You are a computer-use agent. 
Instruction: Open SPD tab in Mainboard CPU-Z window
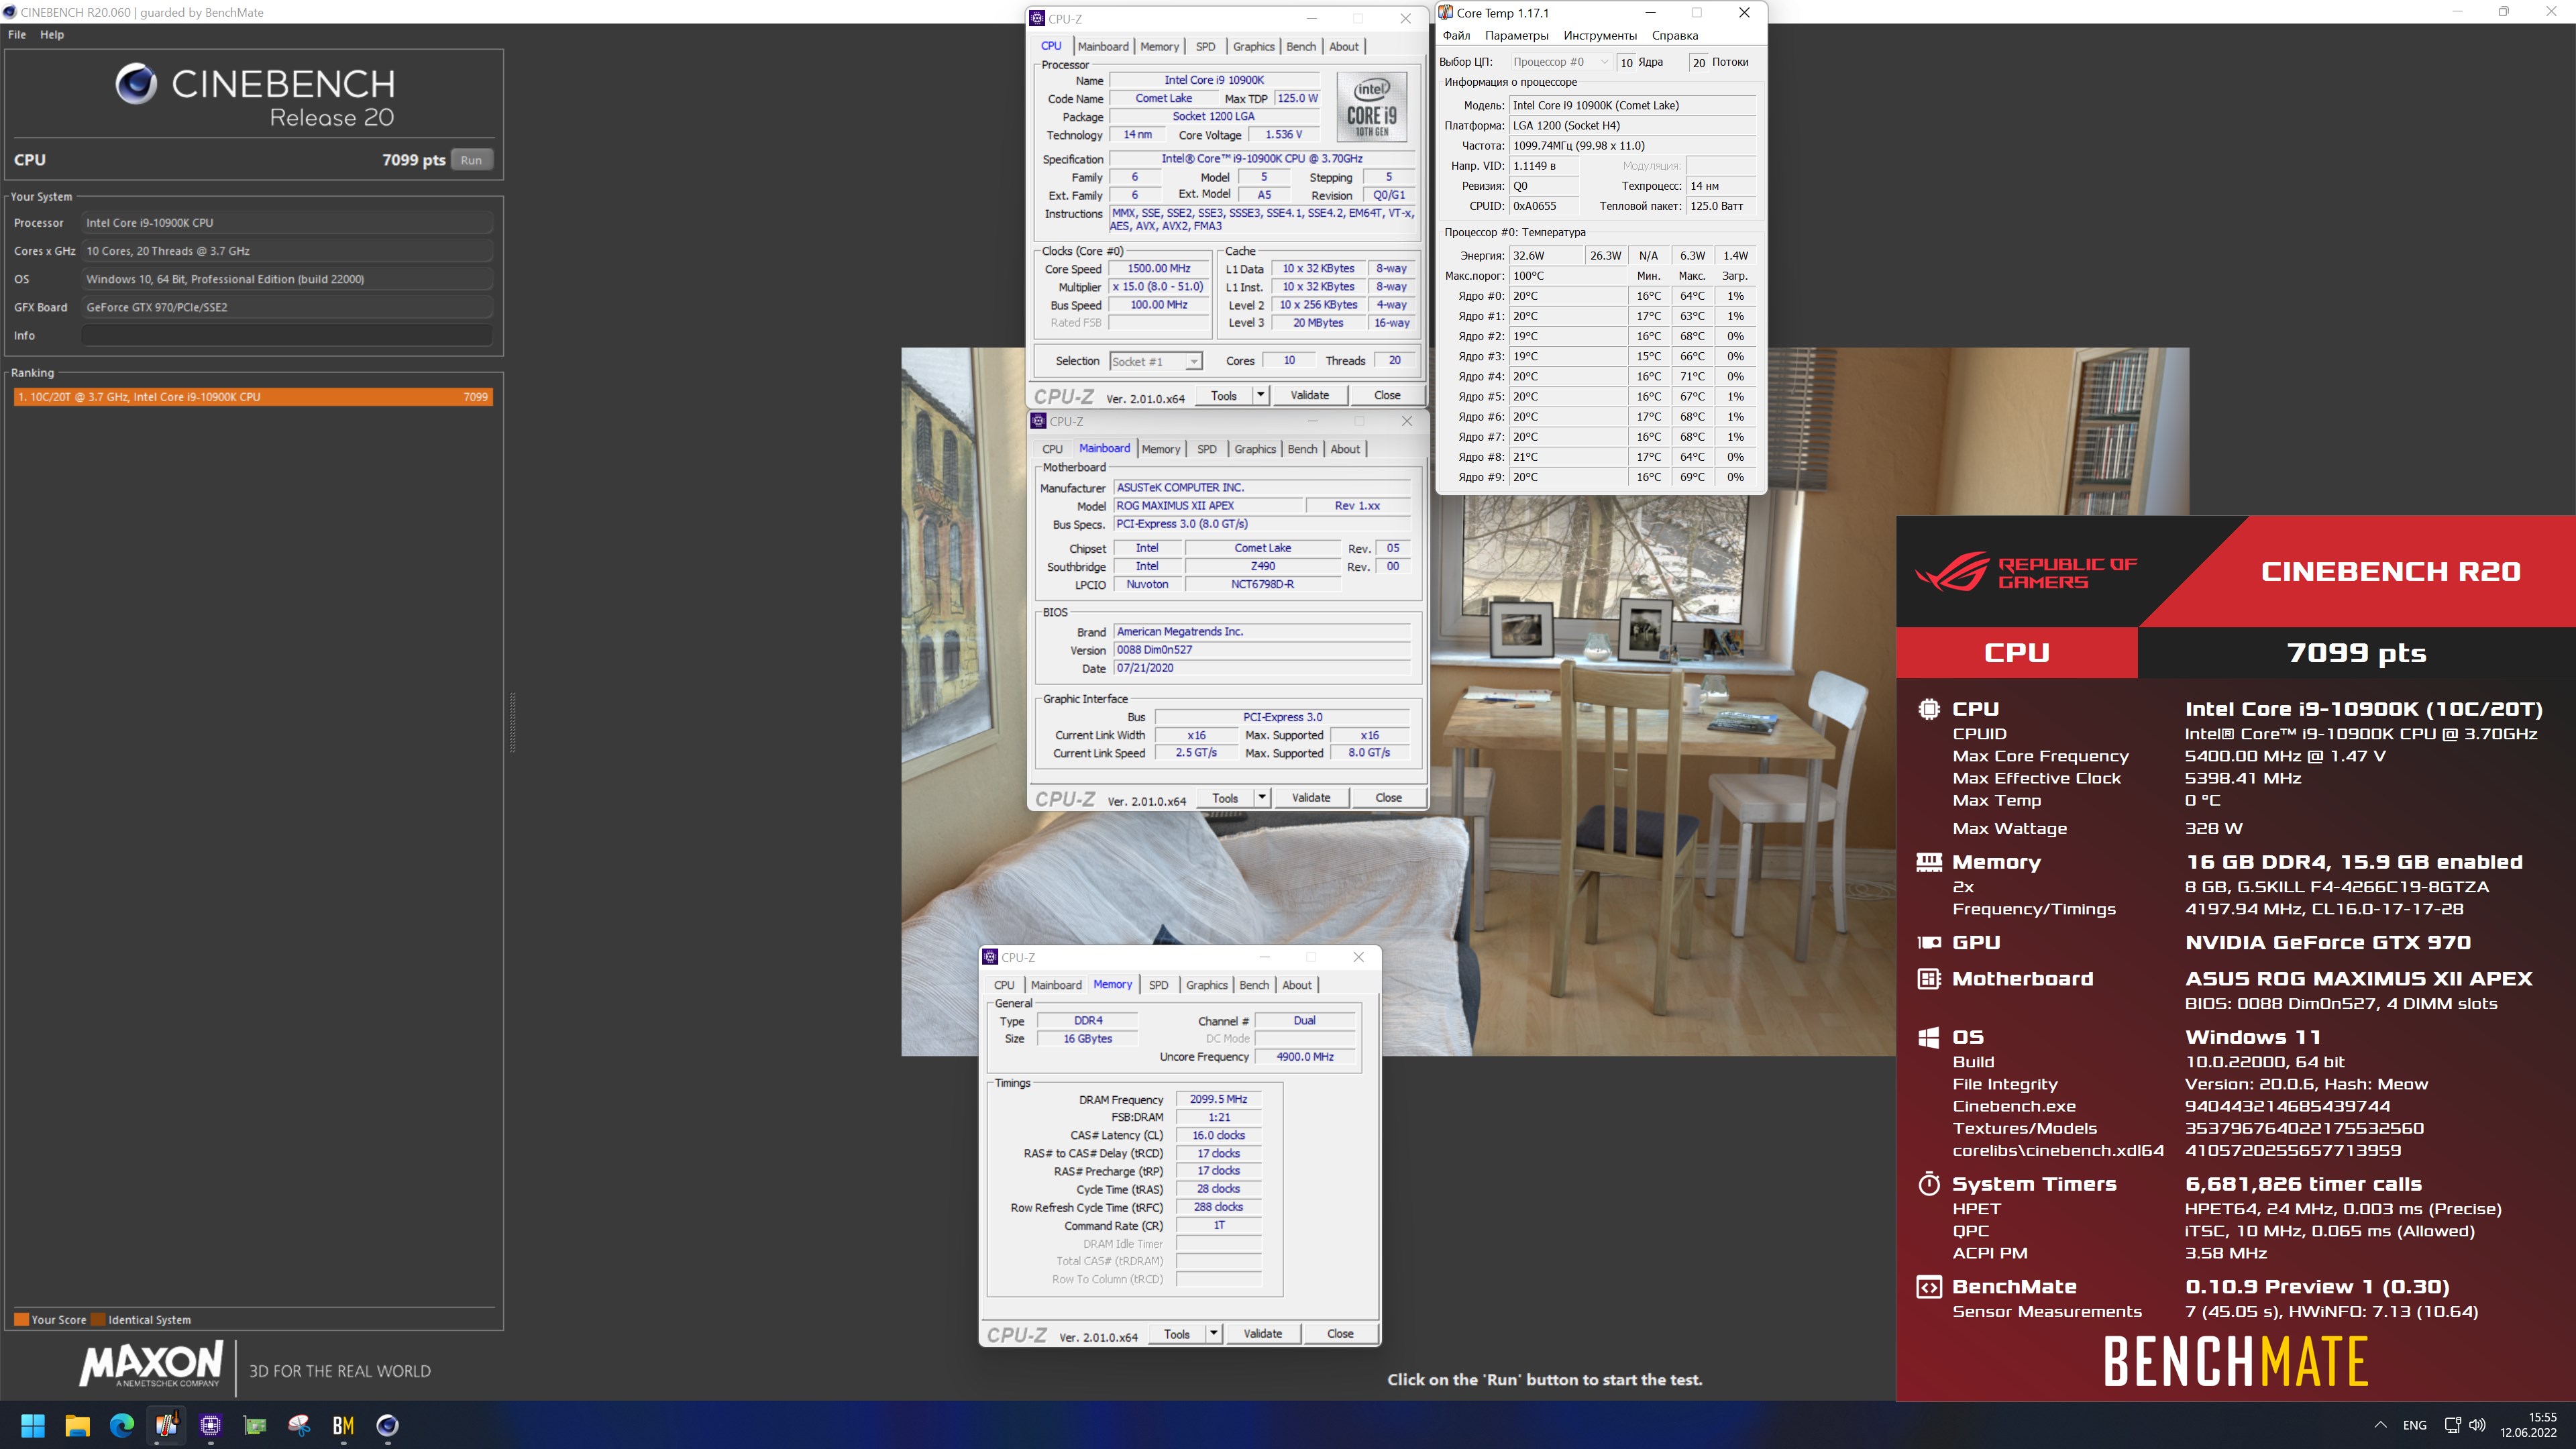(1207, 449)
